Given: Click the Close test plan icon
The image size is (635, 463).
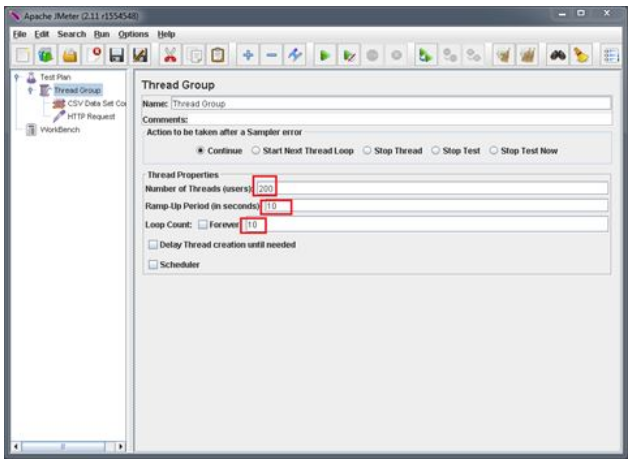Looking at the screenshot, I should tap(94, 55).
